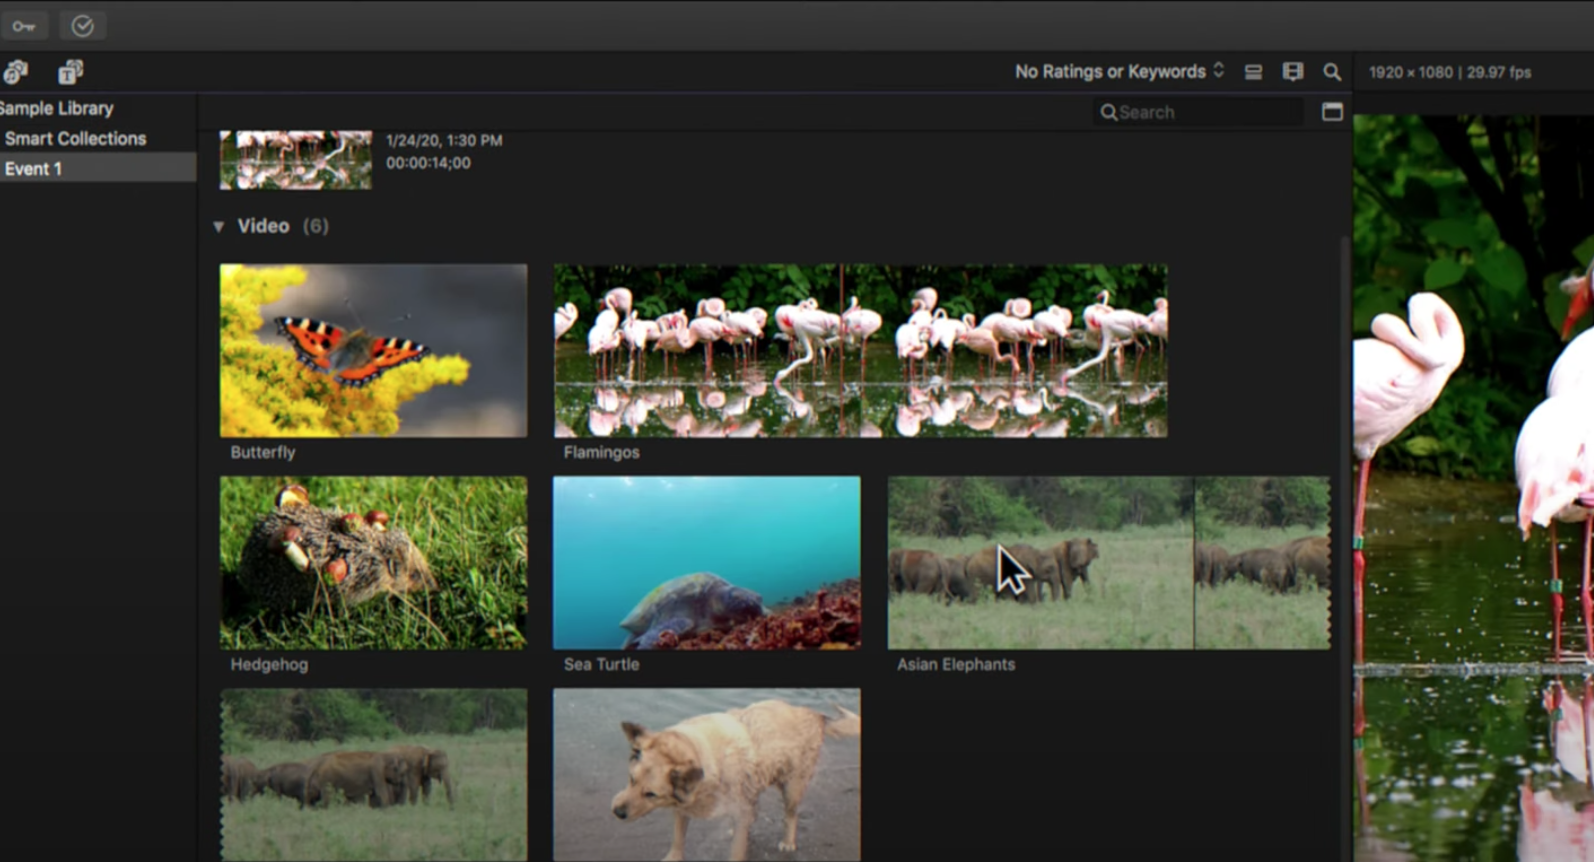
Task: Open the Titles and Generators sidebar
Action: pyautogui.click(x=70, y=72)
